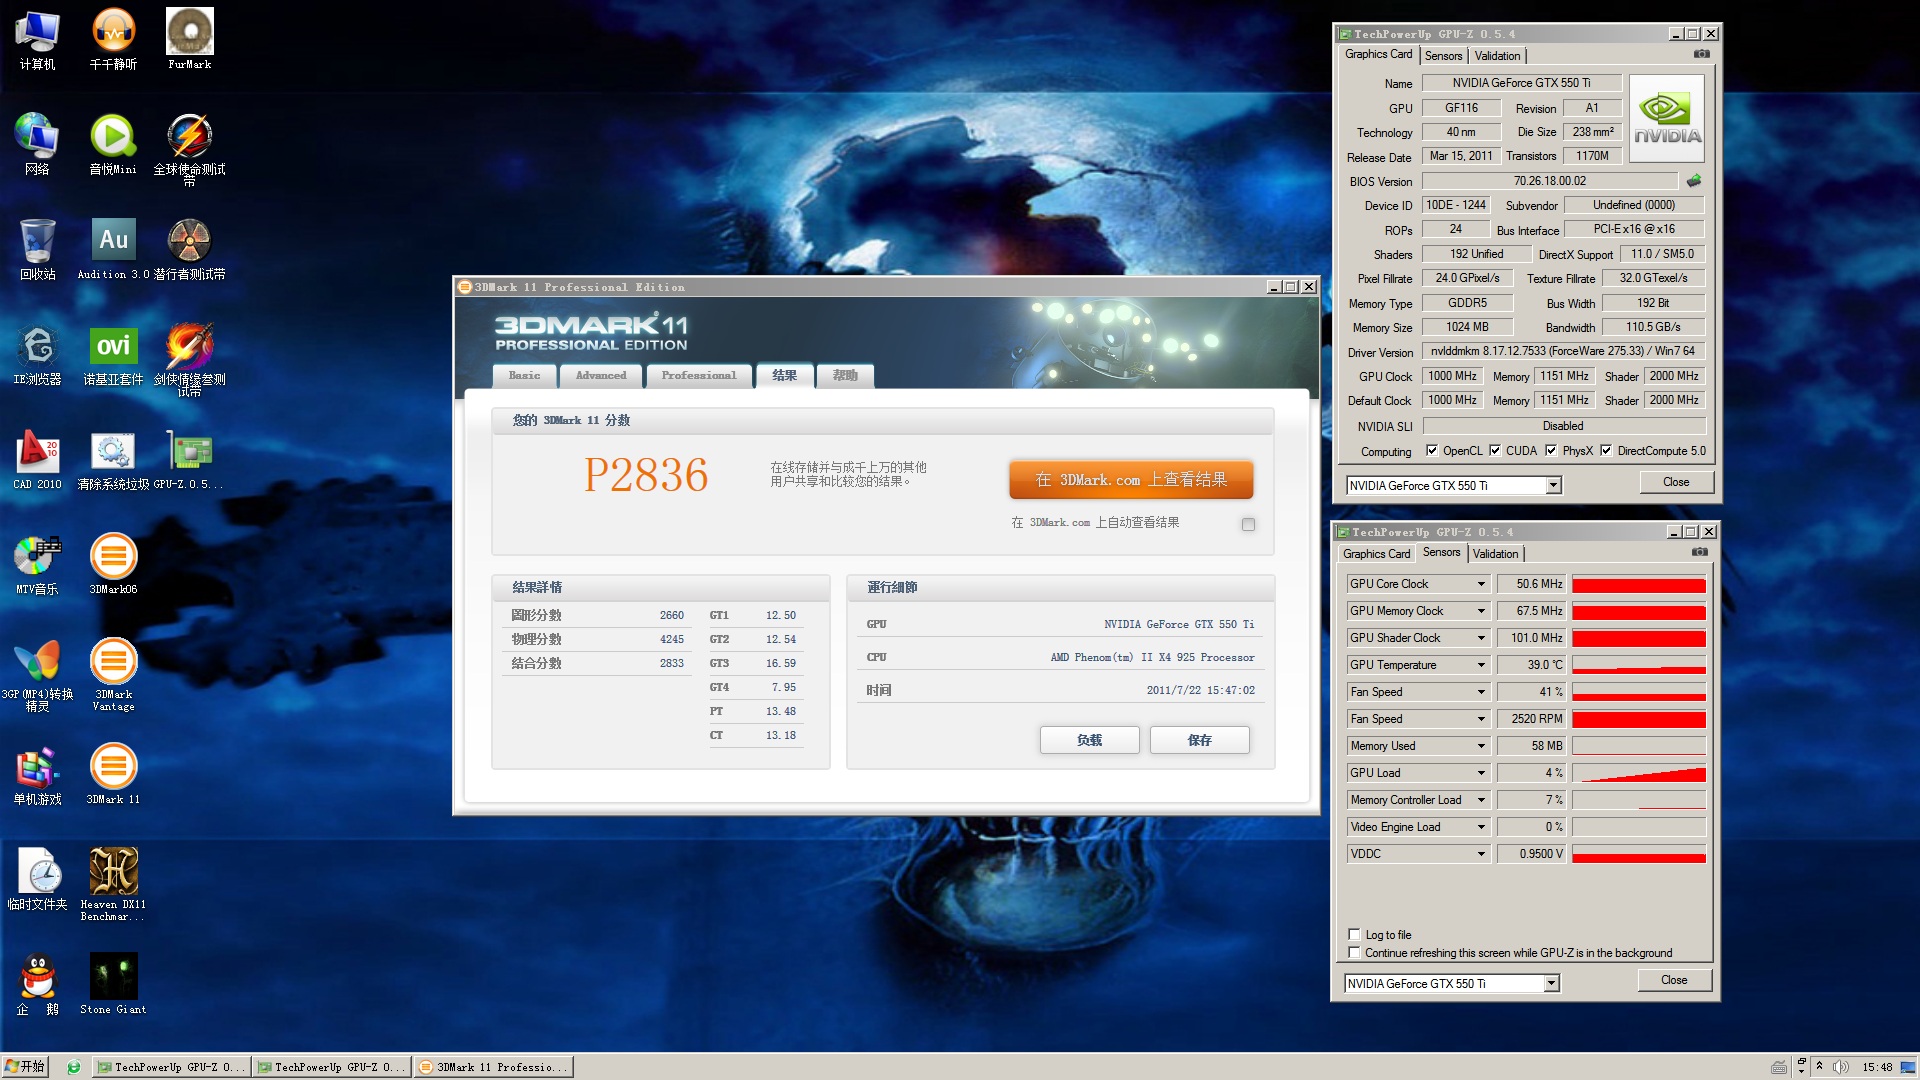Expand the GPU Shader Clock sensor dropdown
The width and height of the screenshot is (1920, 1080).
click(x=1481, y=638)
